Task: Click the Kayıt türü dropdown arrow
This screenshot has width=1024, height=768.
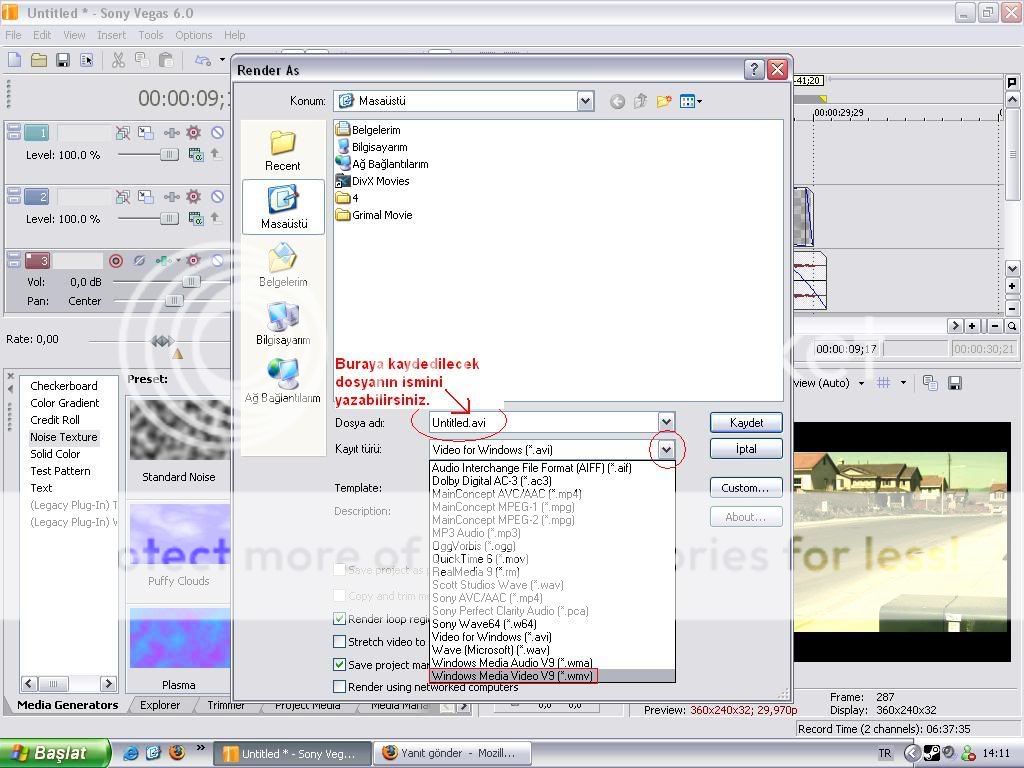Action: (666, 449)
